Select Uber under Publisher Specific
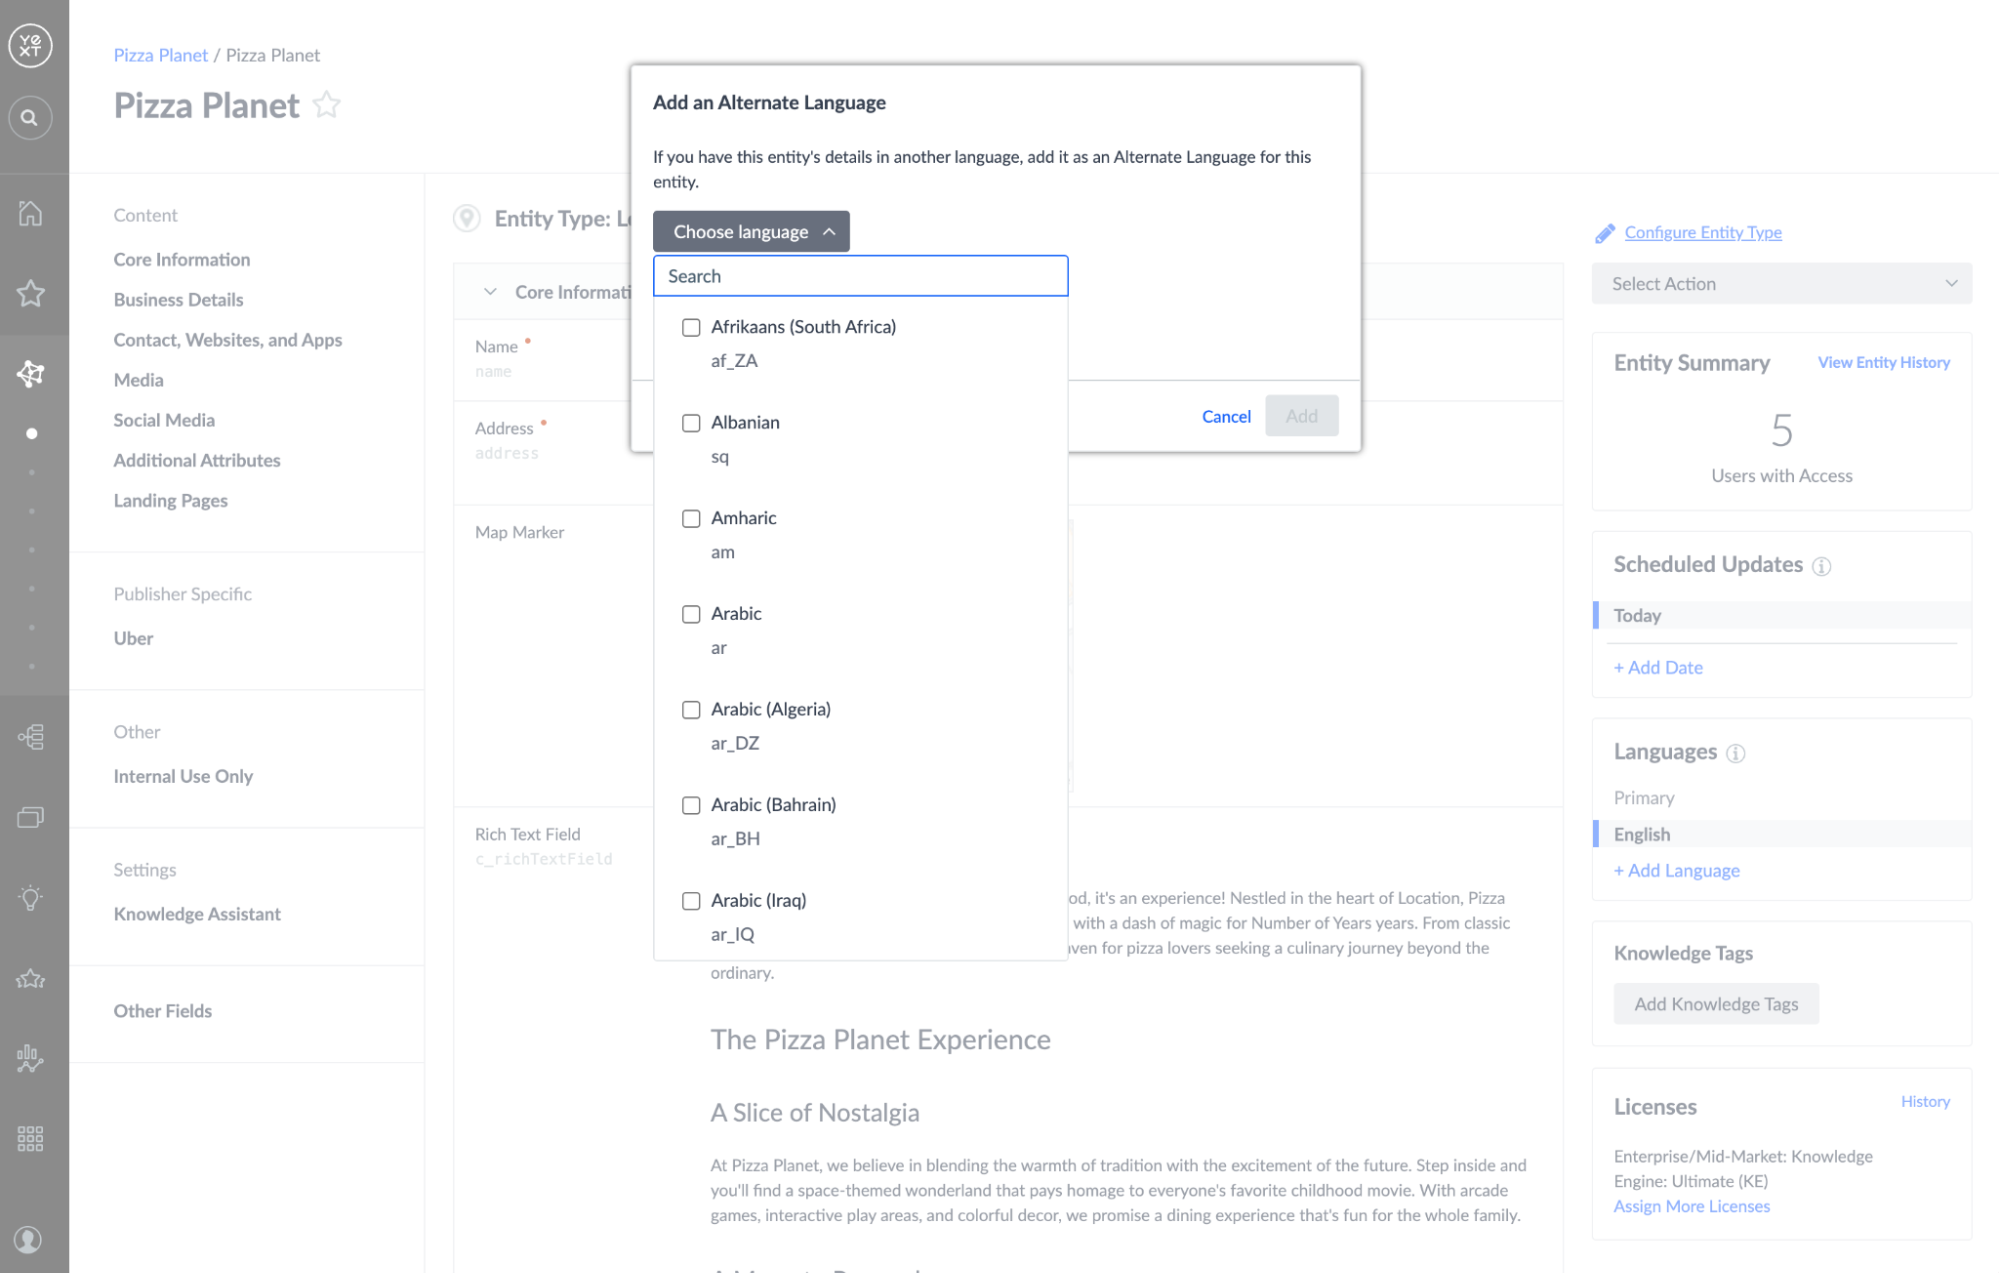The height and width of the screenshot is (1273, 1999). tap(133, 638)
